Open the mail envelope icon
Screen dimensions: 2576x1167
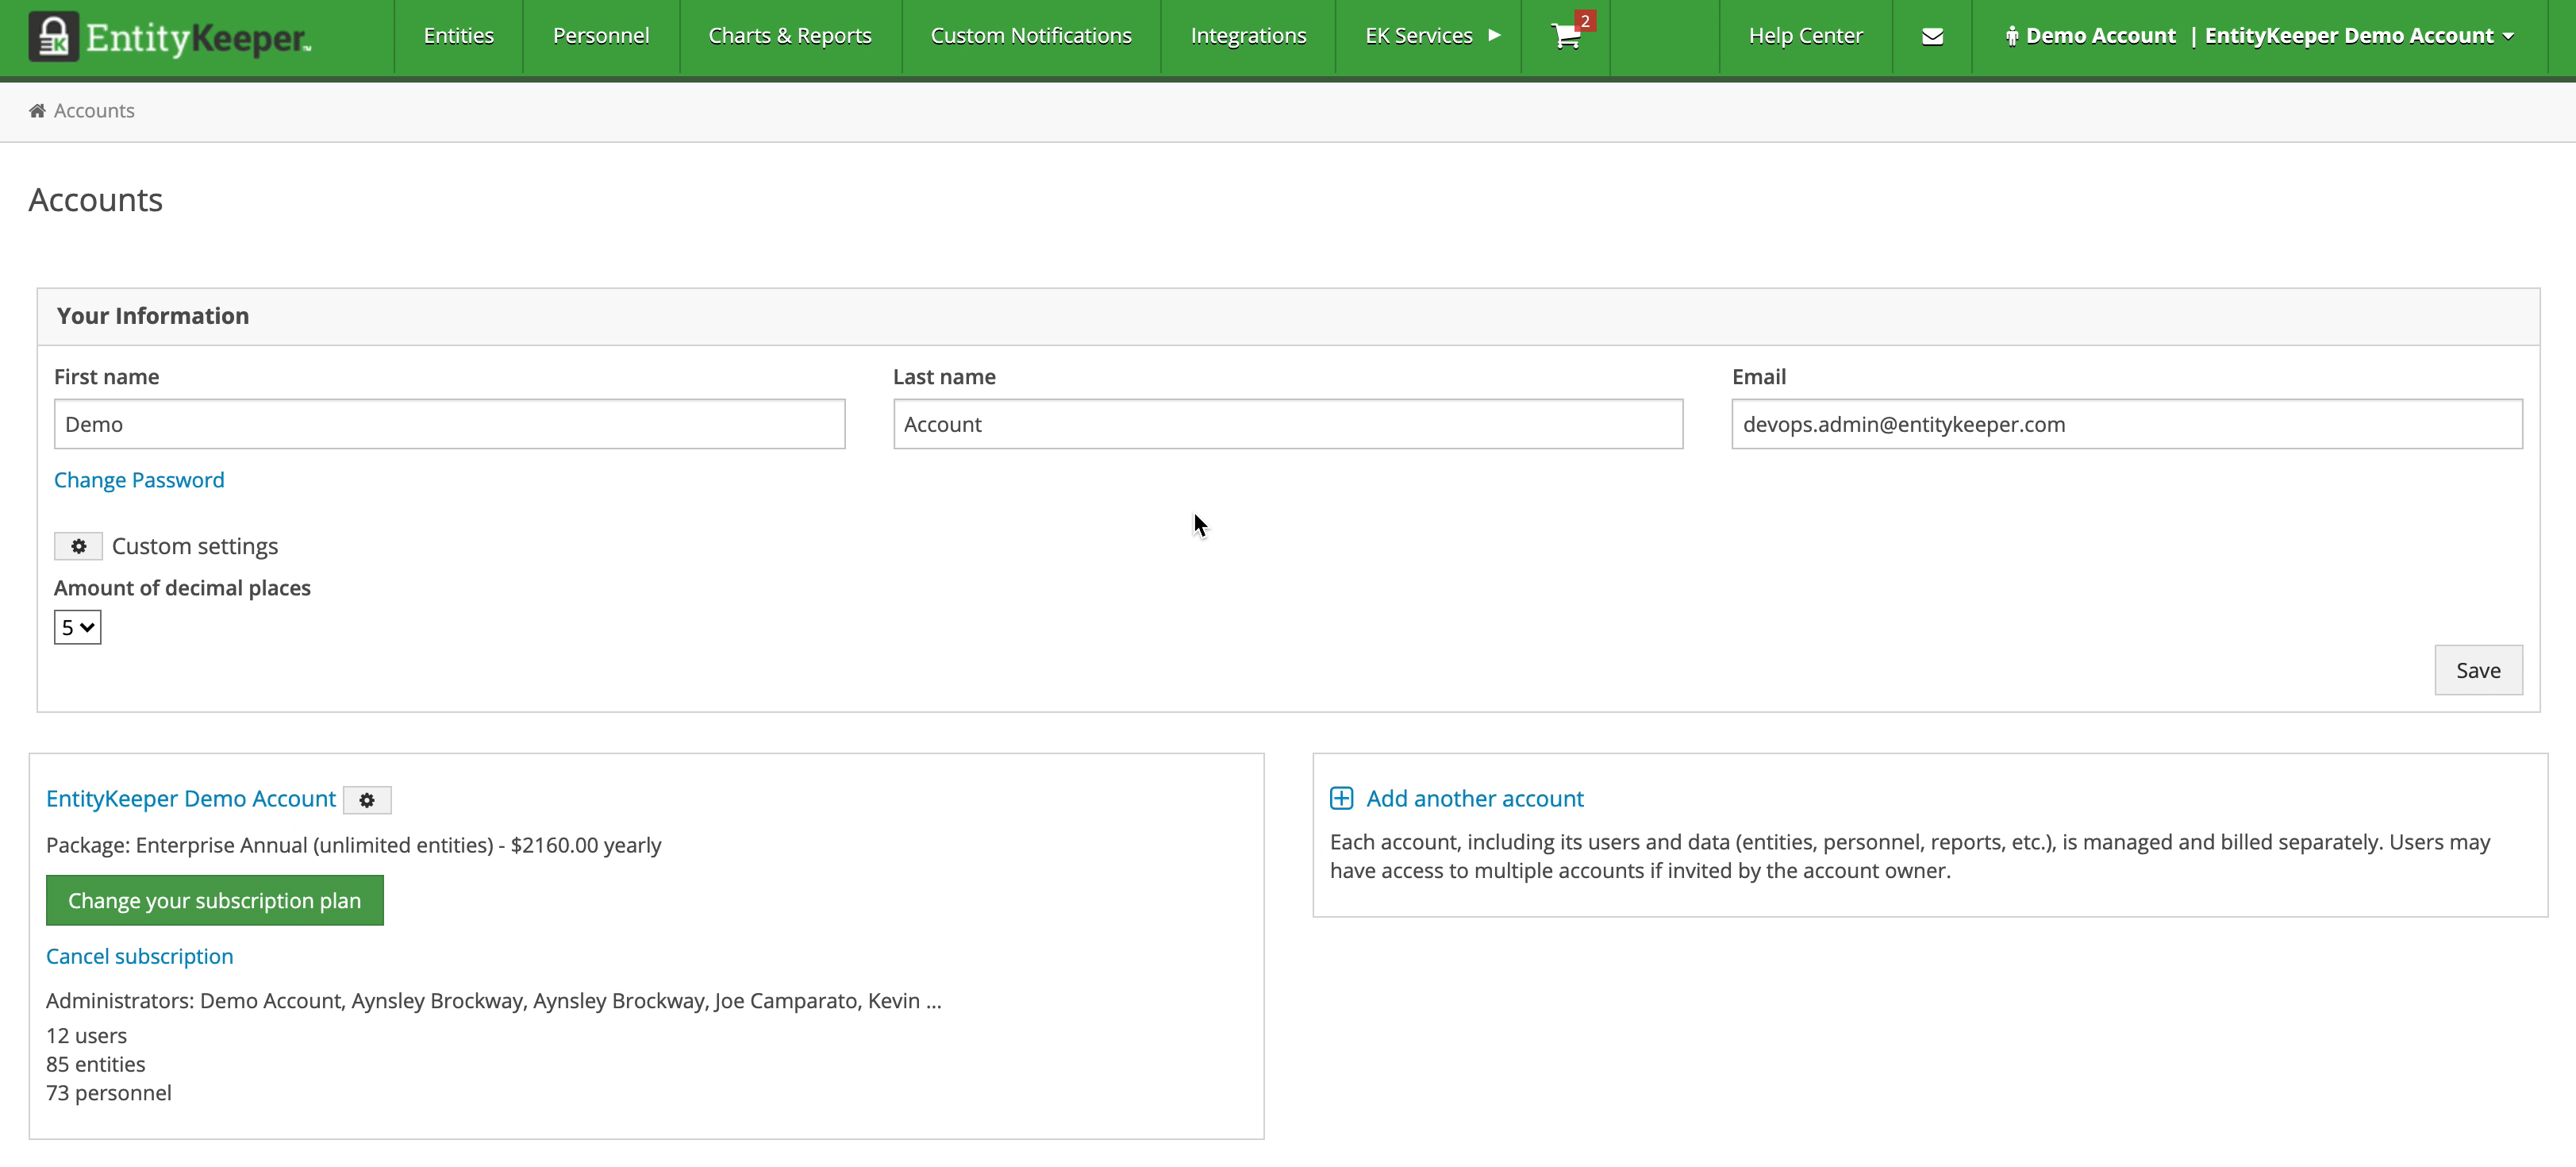(x=1932, y=37)
